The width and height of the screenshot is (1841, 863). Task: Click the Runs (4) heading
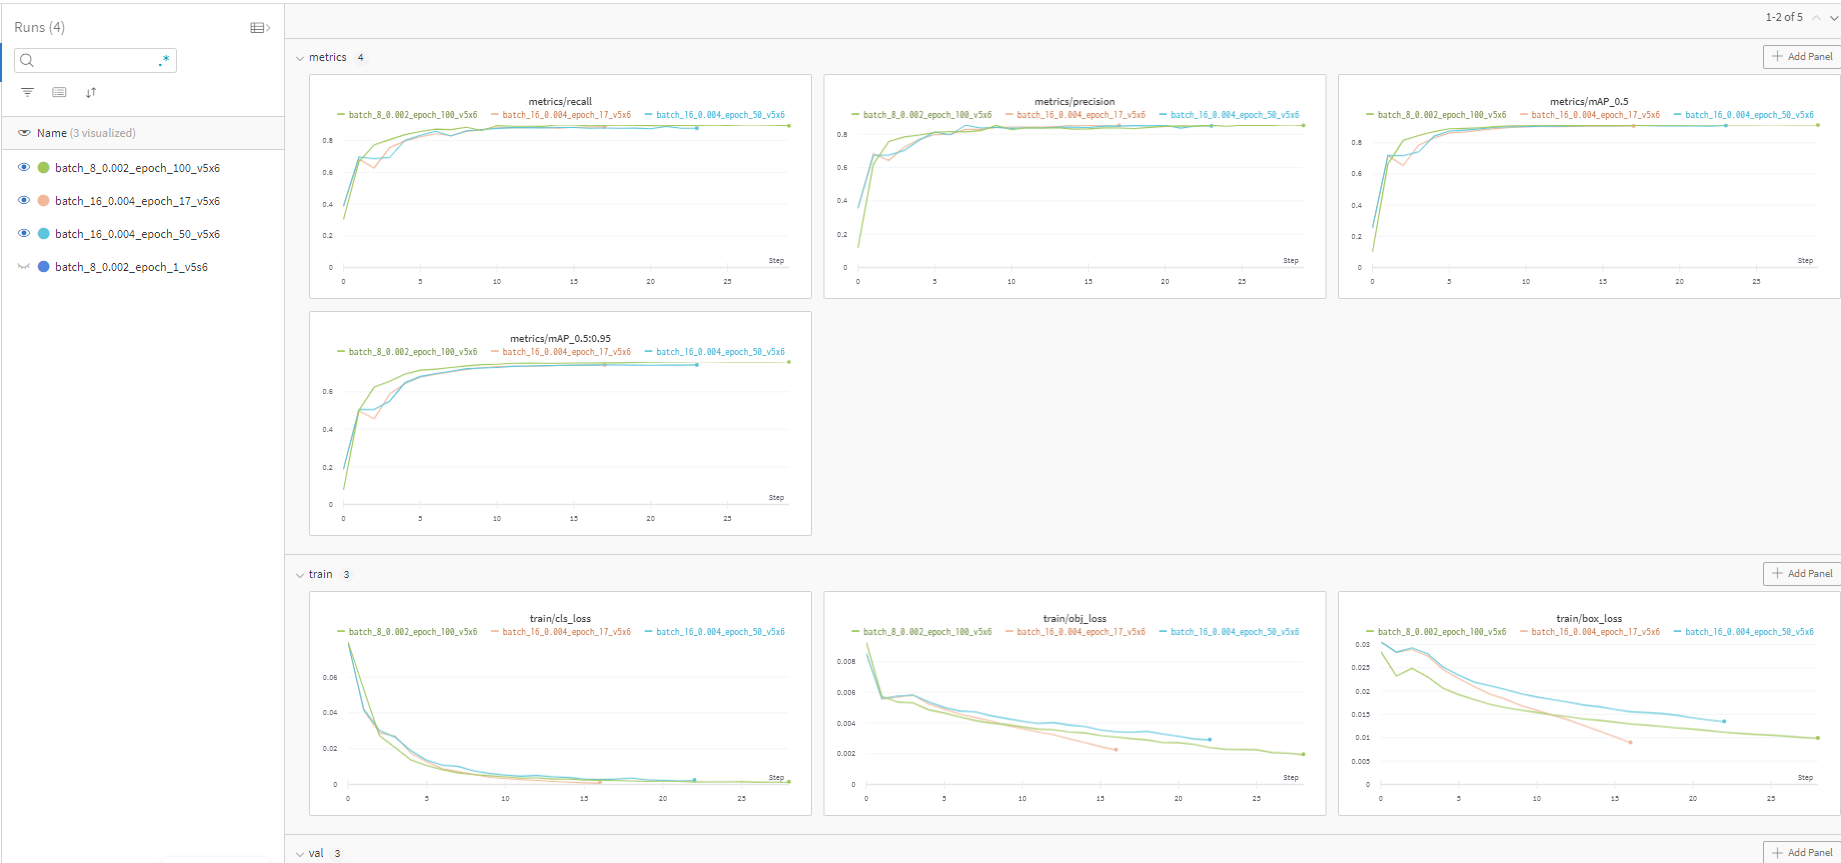pos(39,27)
